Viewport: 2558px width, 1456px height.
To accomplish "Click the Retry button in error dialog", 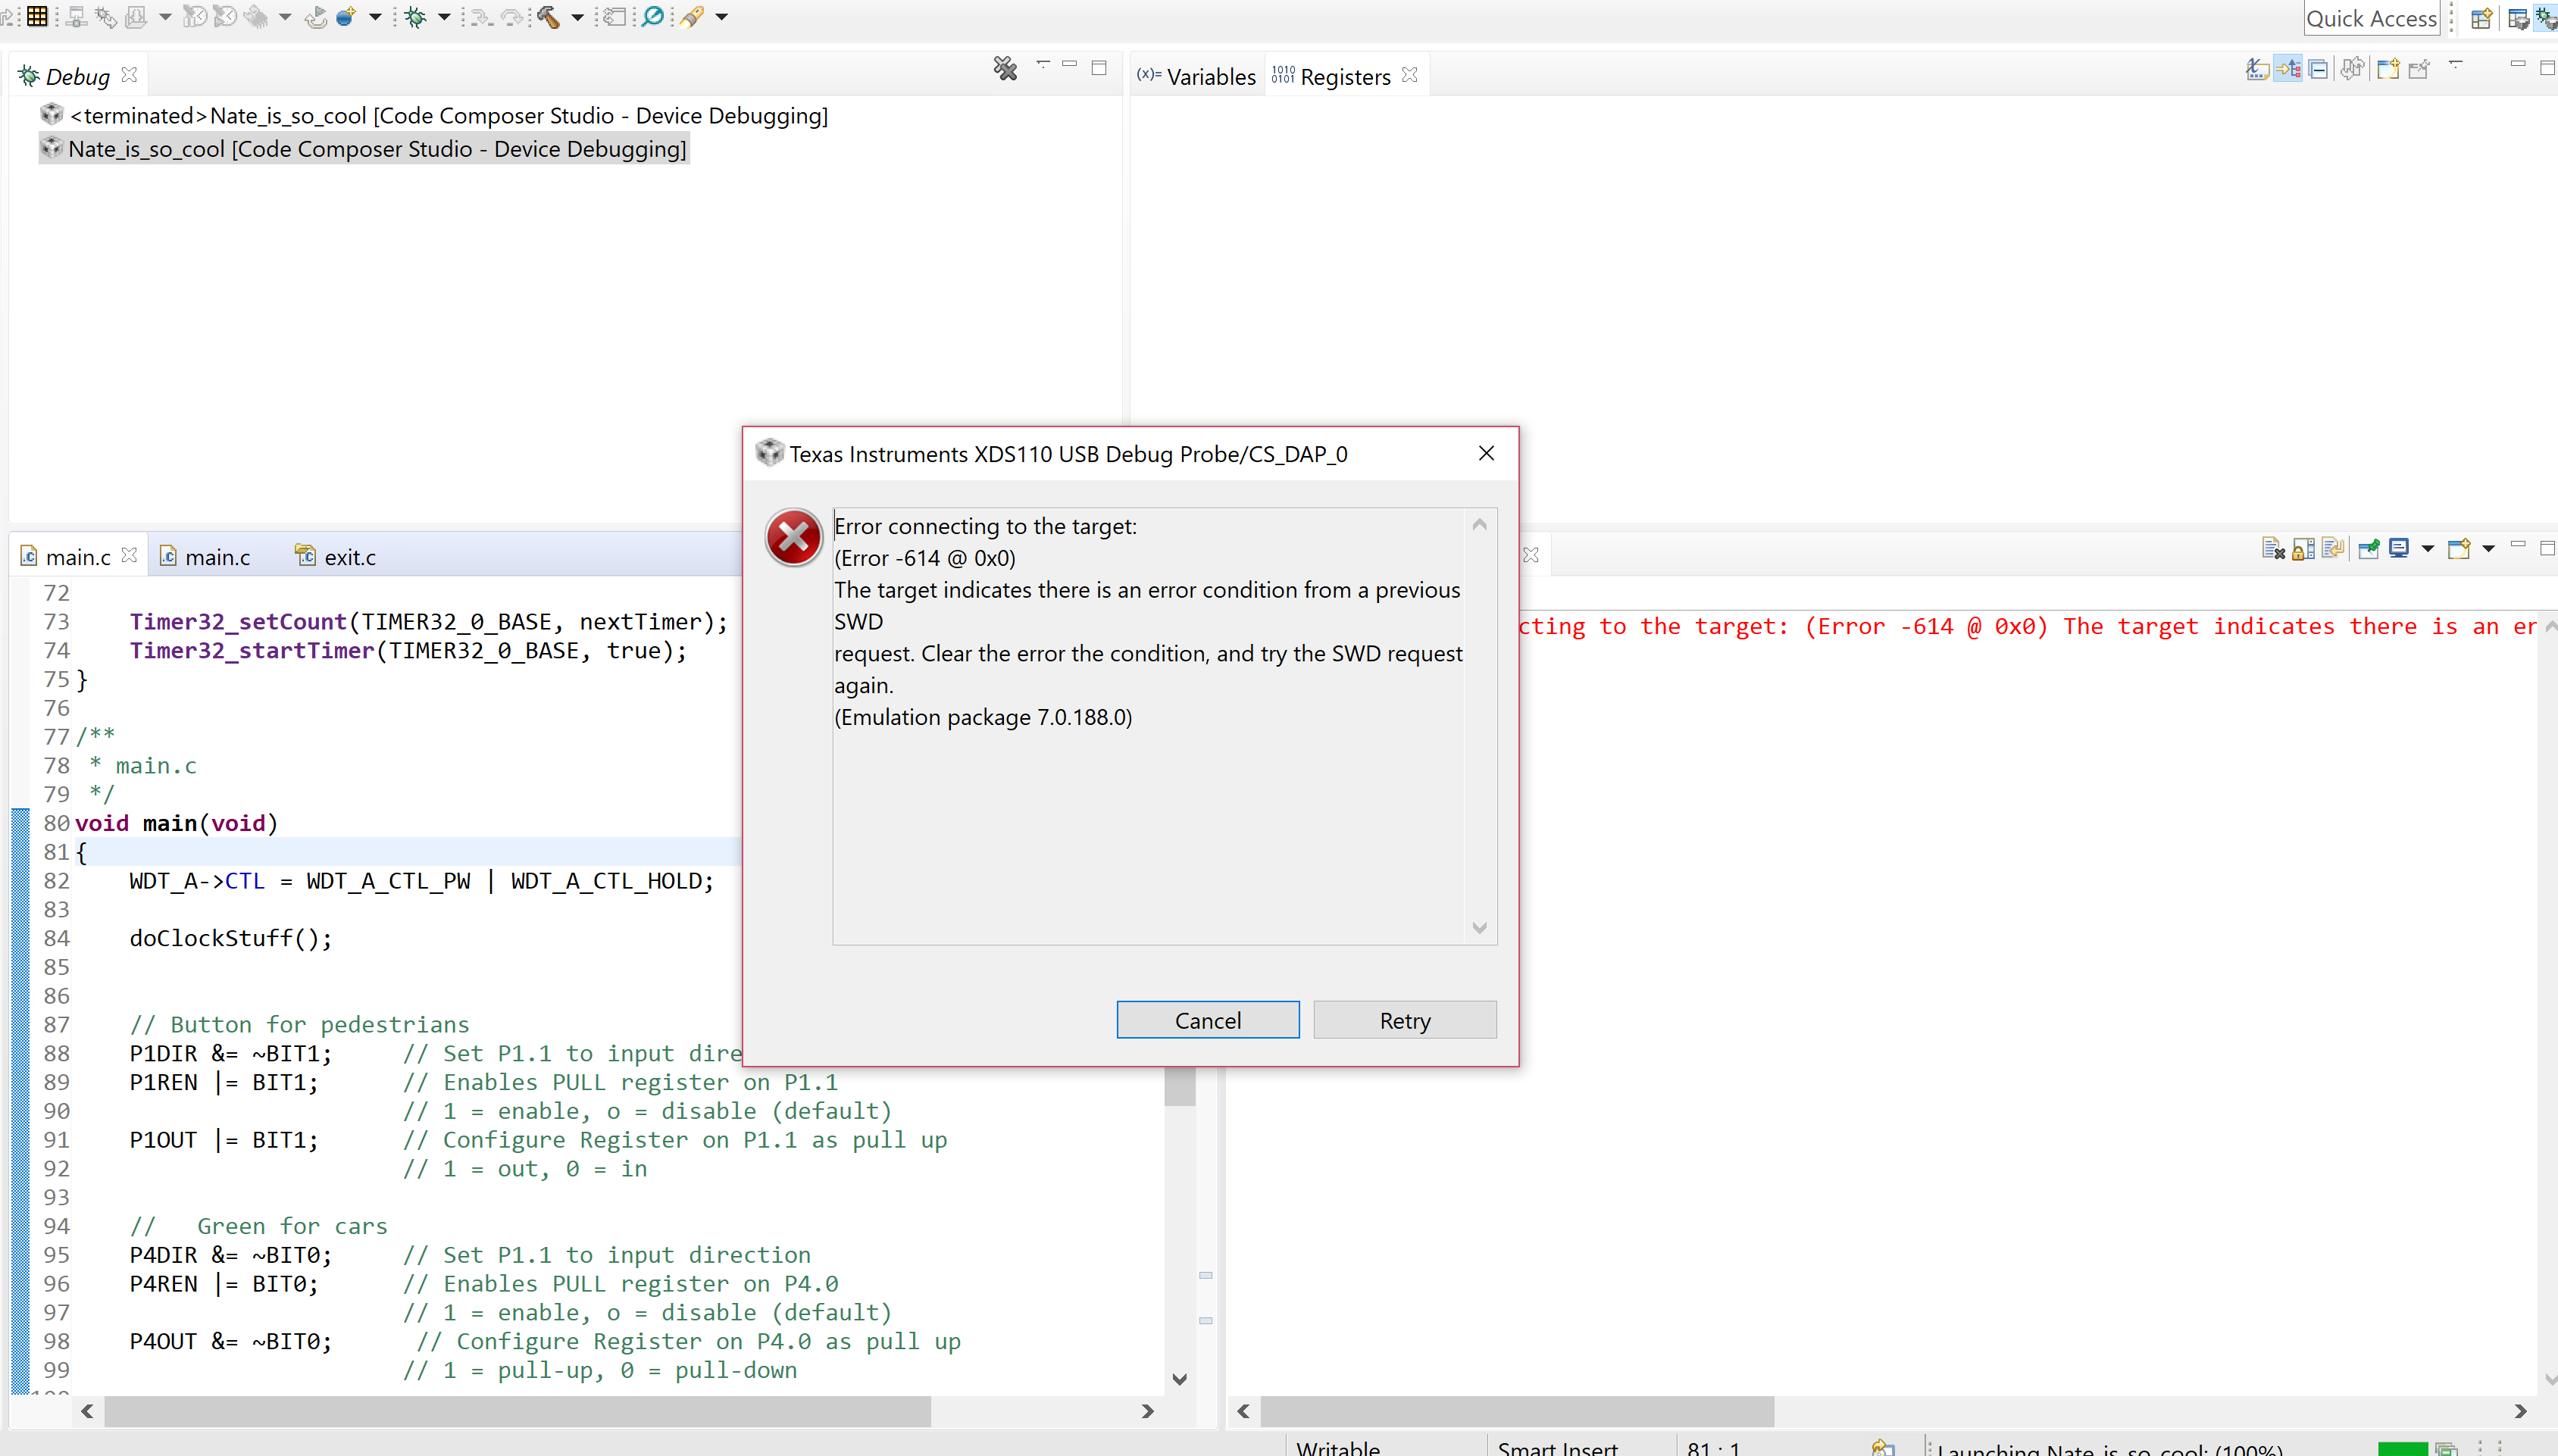I will [x=1404, y=1020].
